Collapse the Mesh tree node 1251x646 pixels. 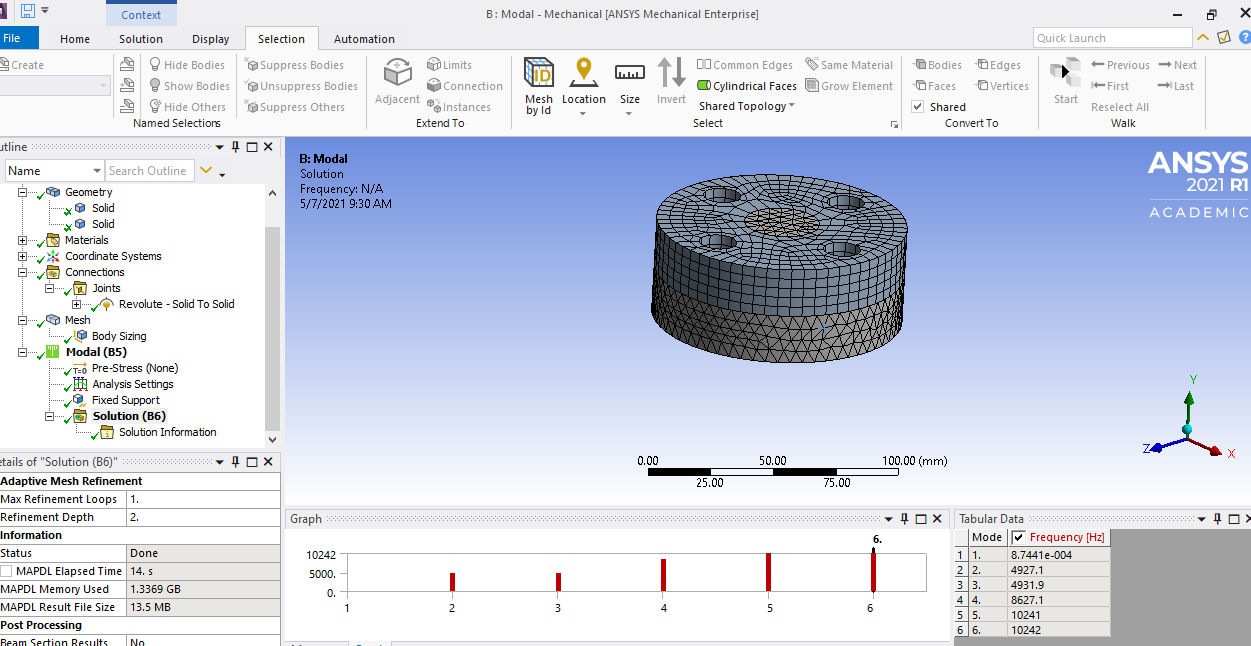click(x=23, y=320)
